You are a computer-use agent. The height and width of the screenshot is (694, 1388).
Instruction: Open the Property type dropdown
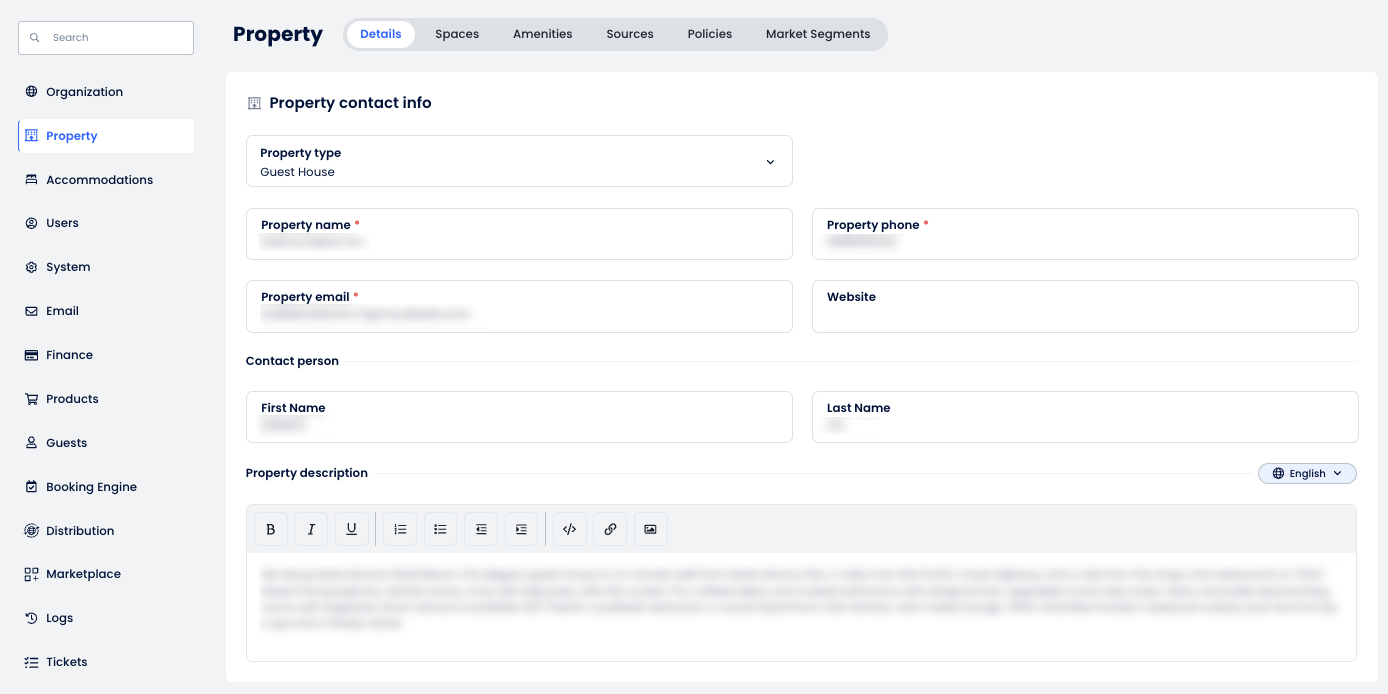click(x=519, y=161)
